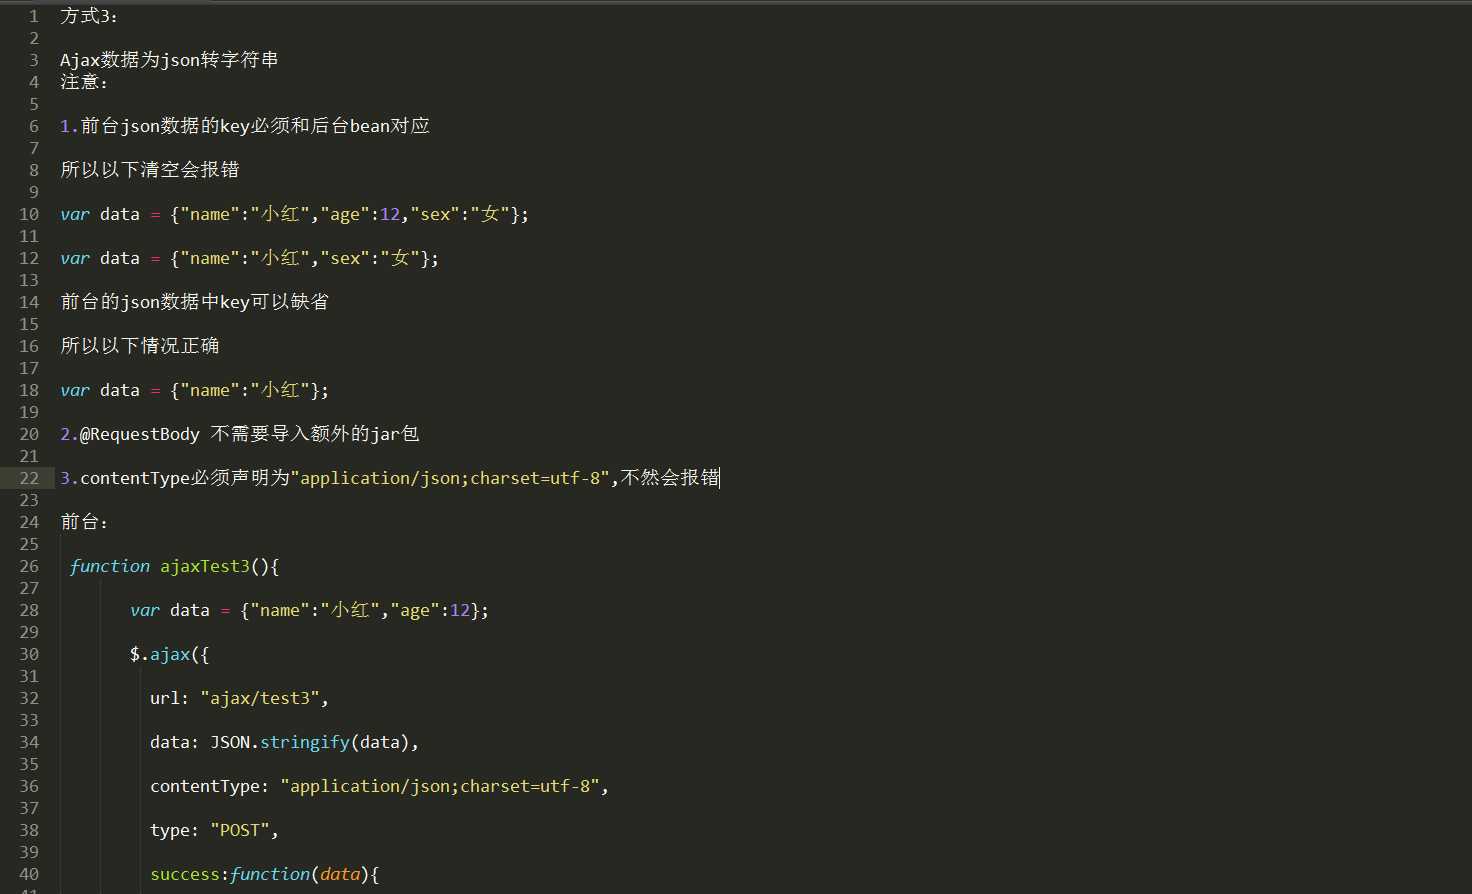Click the "data: JSON.stringify(data)," line

tap(285, 742)
